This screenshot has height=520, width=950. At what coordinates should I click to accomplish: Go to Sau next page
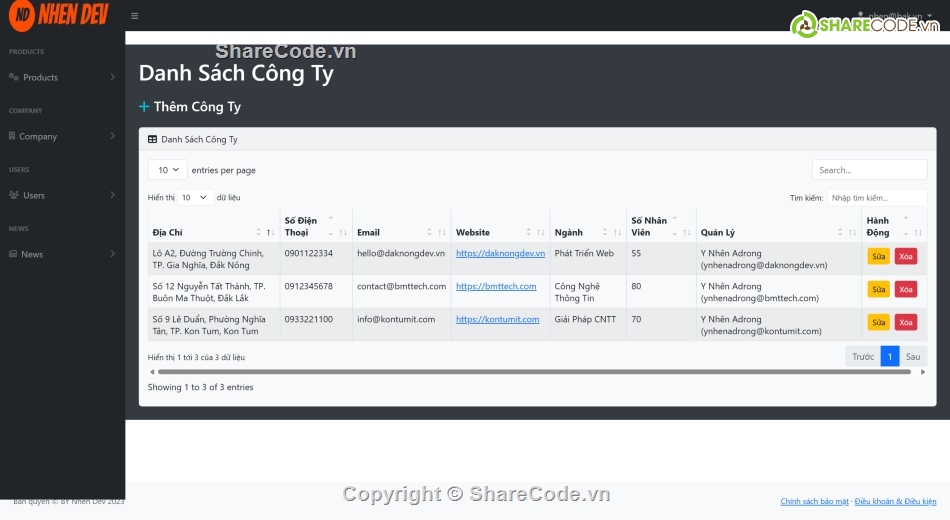pyautogui.click(x=913, y=356)
